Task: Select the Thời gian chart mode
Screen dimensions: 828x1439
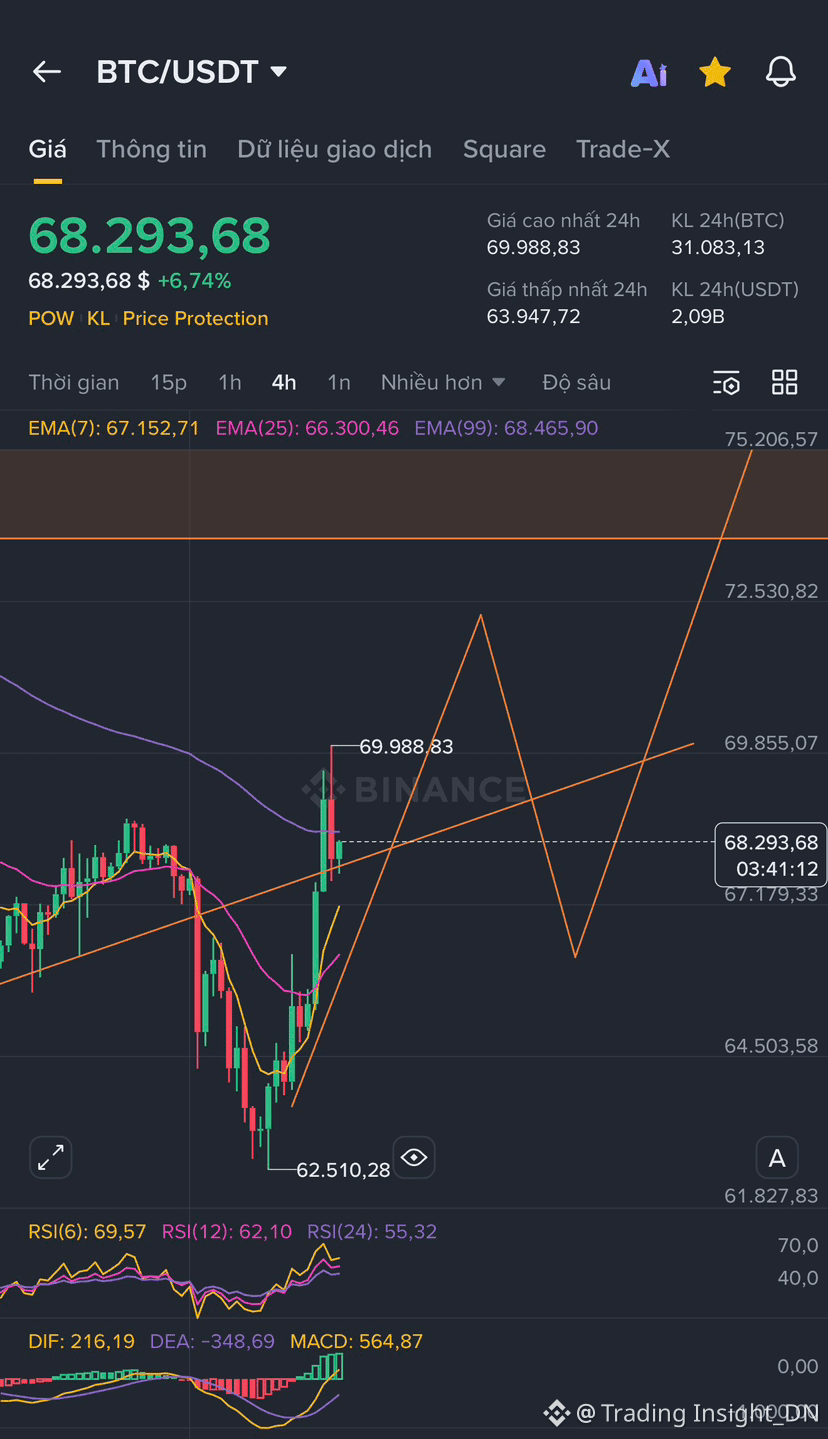Action: tap(74, 382)
